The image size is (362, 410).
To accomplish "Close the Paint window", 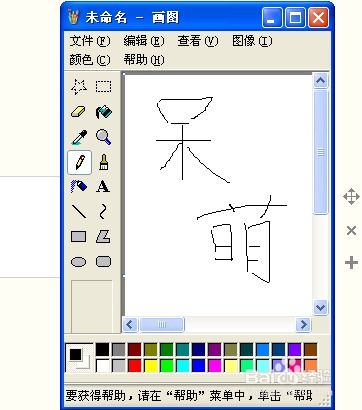I will click(x=318, y=17).
